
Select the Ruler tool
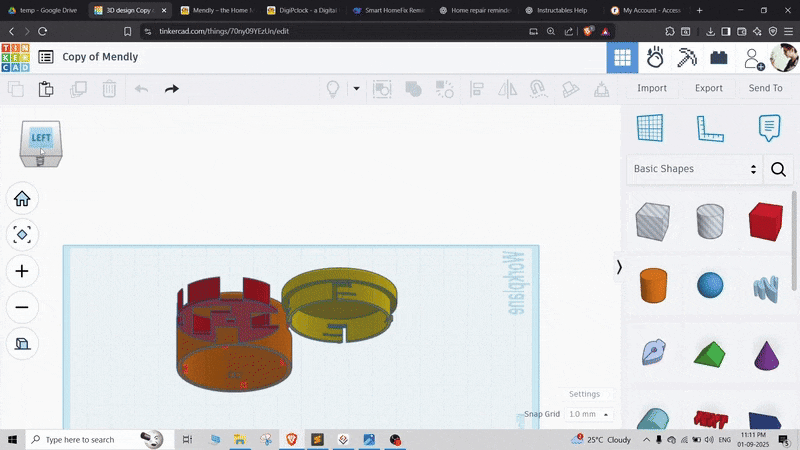click(x=709, y=128)
